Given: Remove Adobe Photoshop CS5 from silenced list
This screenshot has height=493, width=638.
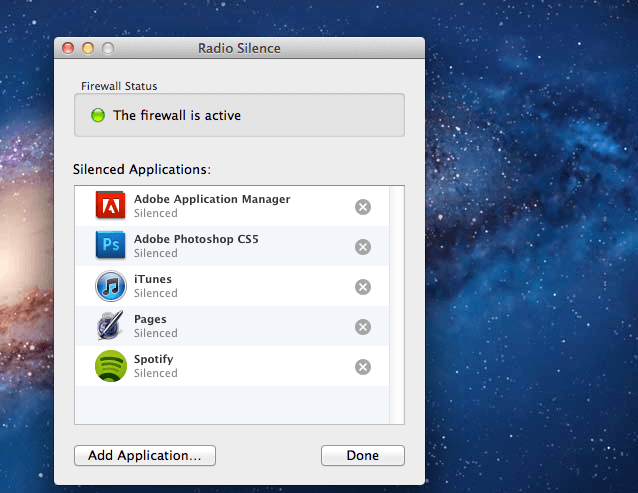Looking at the screenshot, I should [363, 247].
